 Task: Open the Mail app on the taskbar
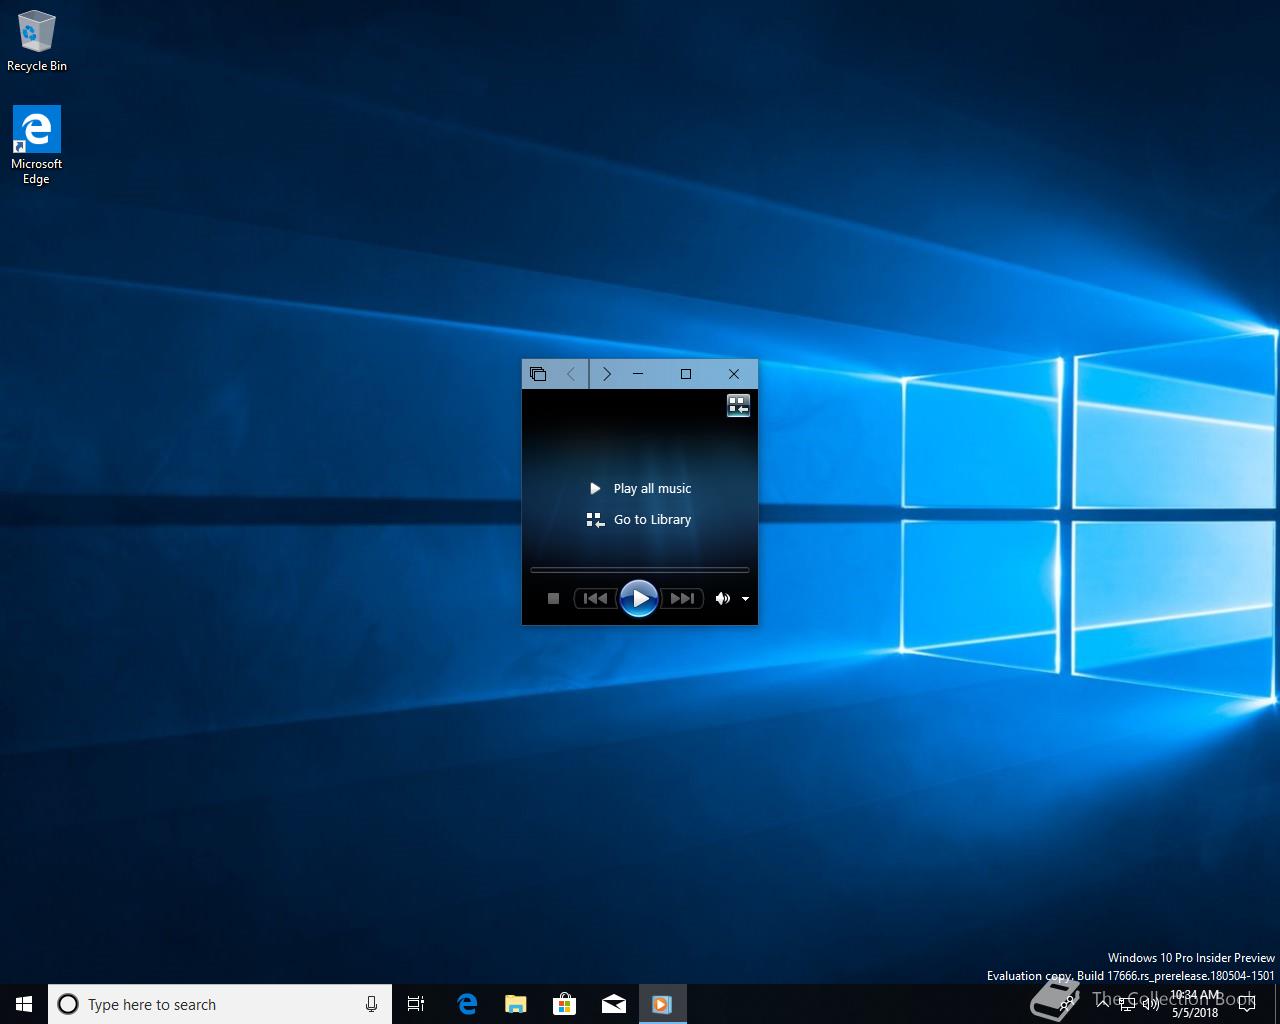tap(613, 1004)
